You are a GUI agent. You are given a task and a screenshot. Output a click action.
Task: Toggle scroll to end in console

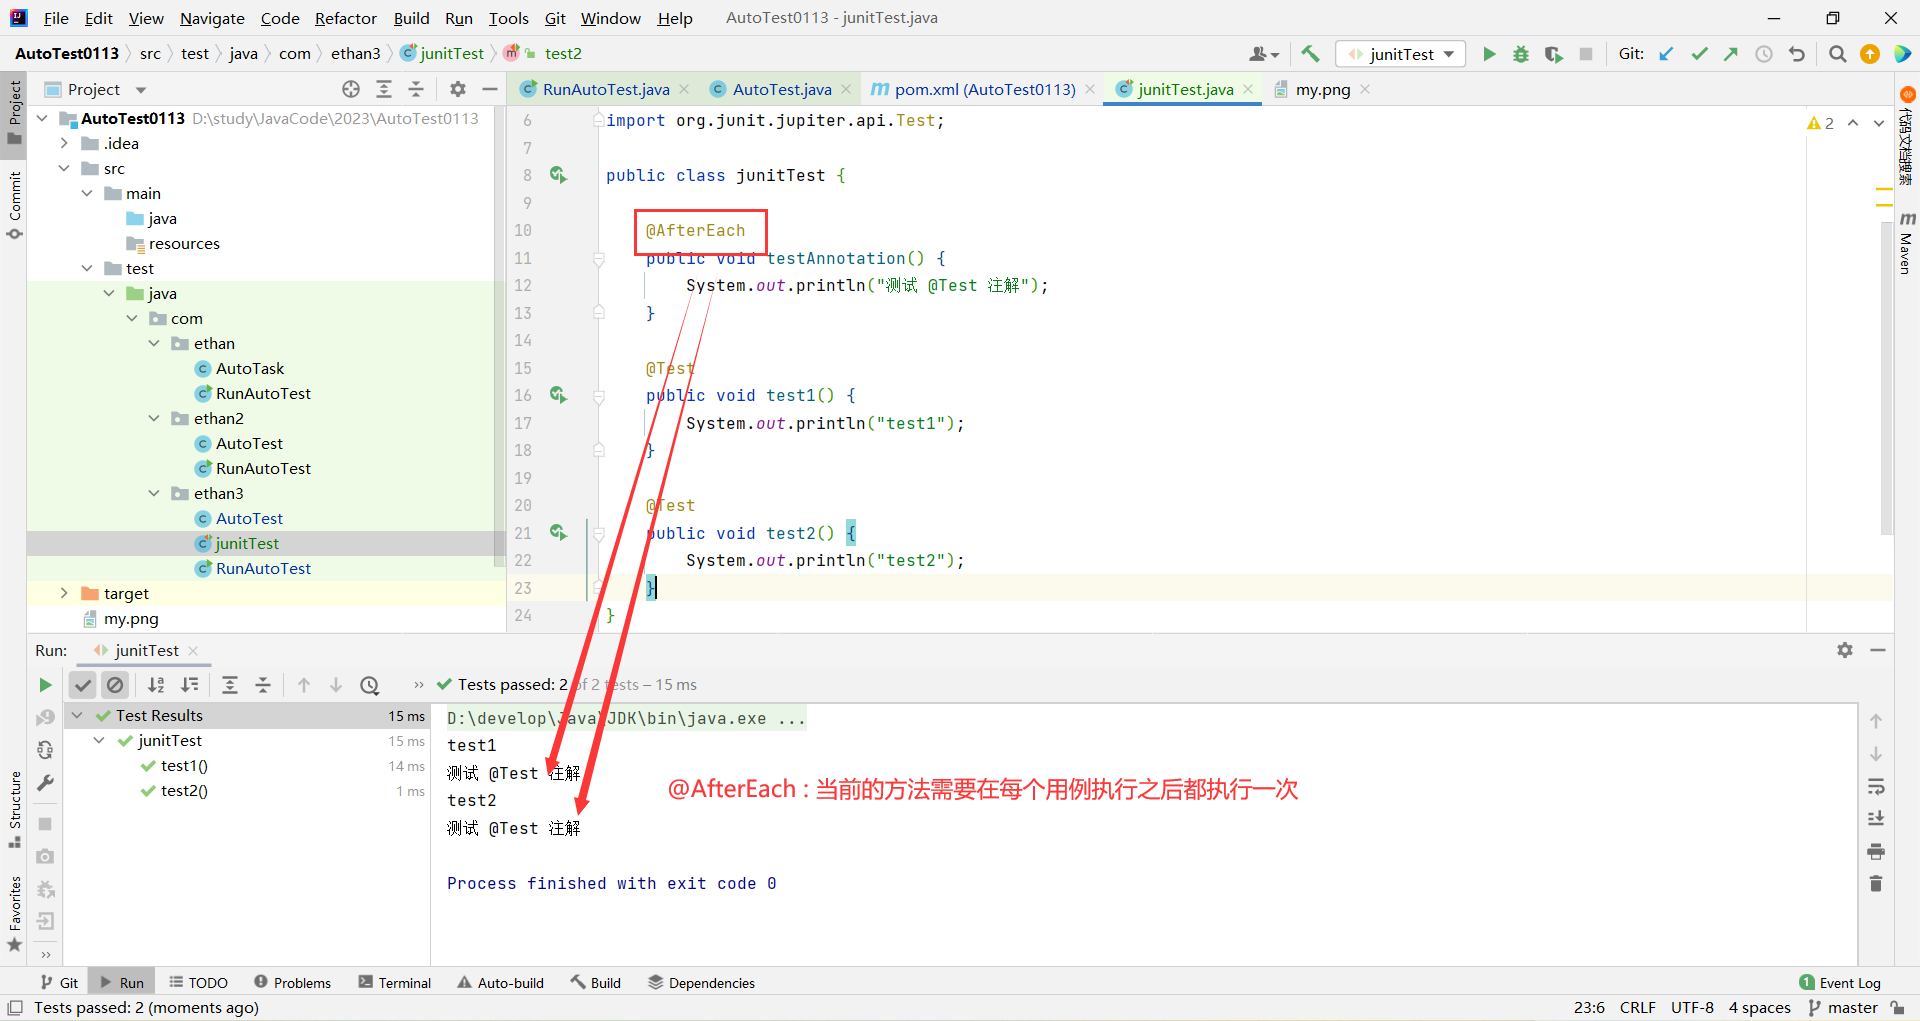pyautogui.click(x=1876, y=818)
